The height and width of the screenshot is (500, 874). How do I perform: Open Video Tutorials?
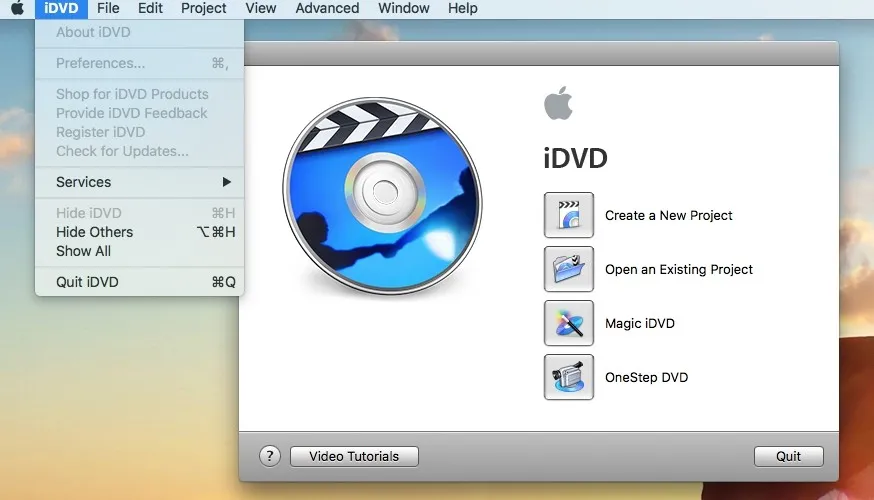click(354, 456)
